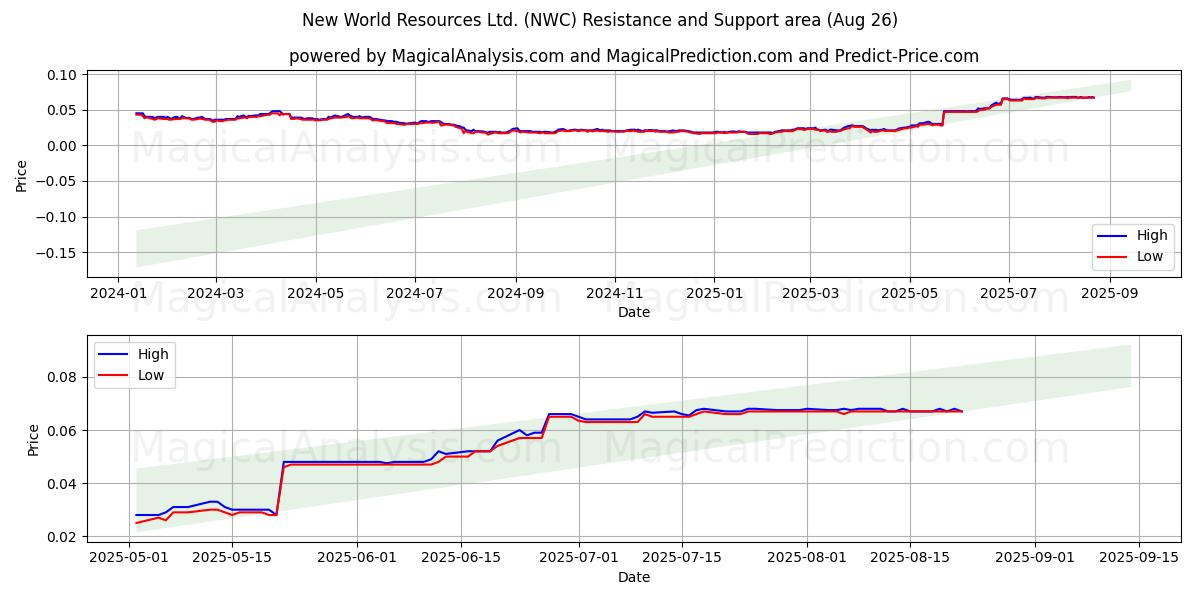Click the bottom chart 0.02 tick label

pyautogui.click(x=62, y=537)
